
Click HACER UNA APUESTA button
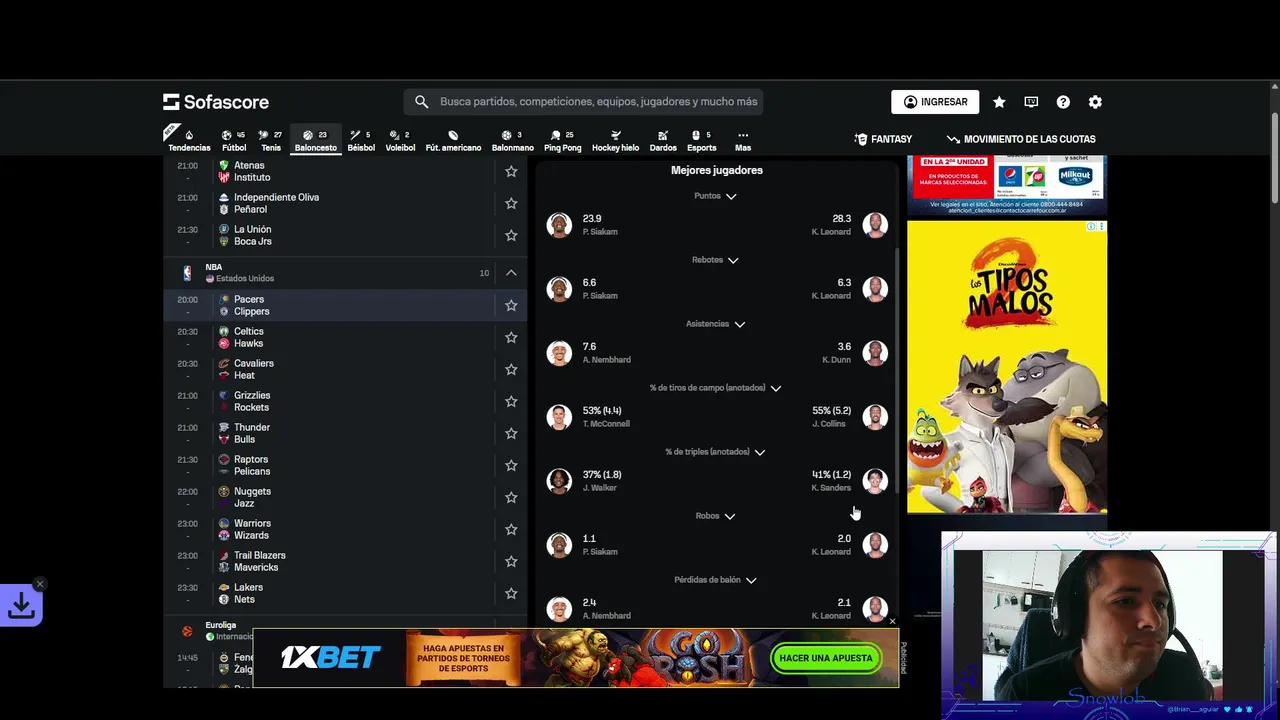pos(826,658)
